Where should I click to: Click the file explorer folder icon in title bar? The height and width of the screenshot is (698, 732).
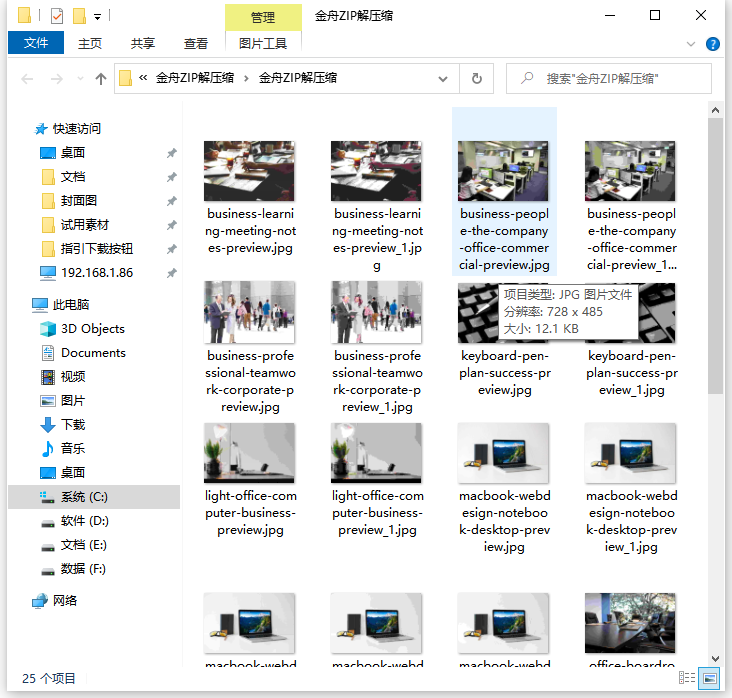[x=24, y=15]
